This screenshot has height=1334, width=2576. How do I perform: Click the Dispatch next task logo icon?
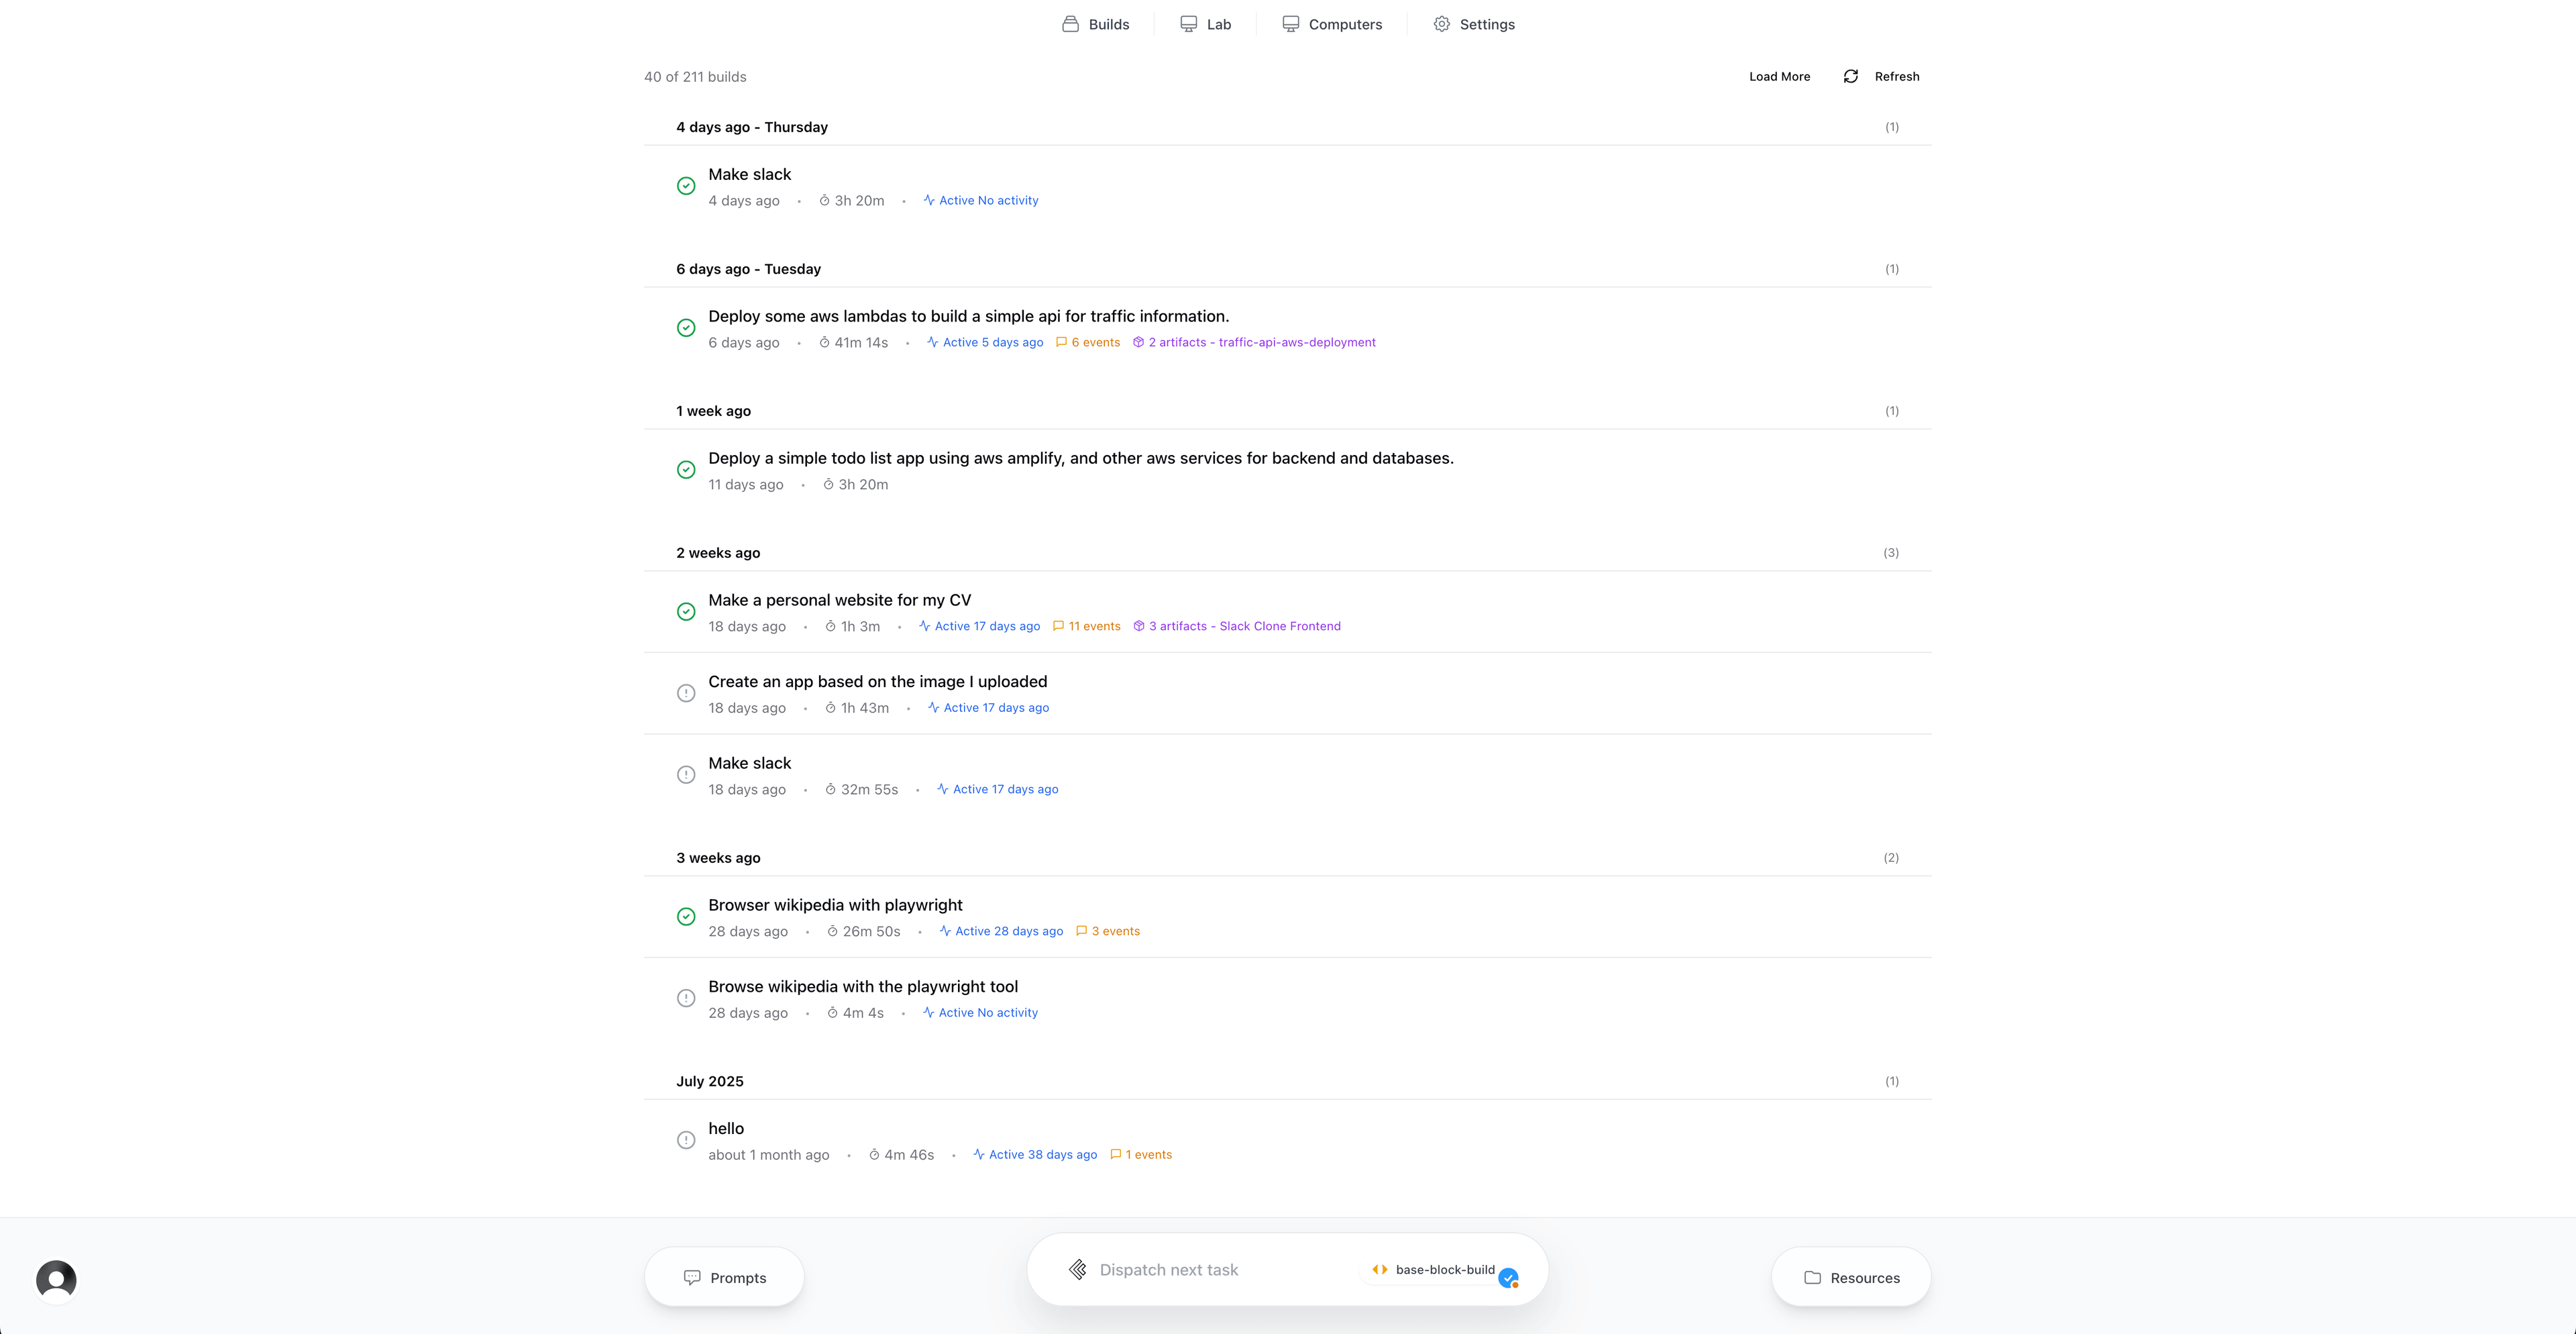click(1077, 1270)
